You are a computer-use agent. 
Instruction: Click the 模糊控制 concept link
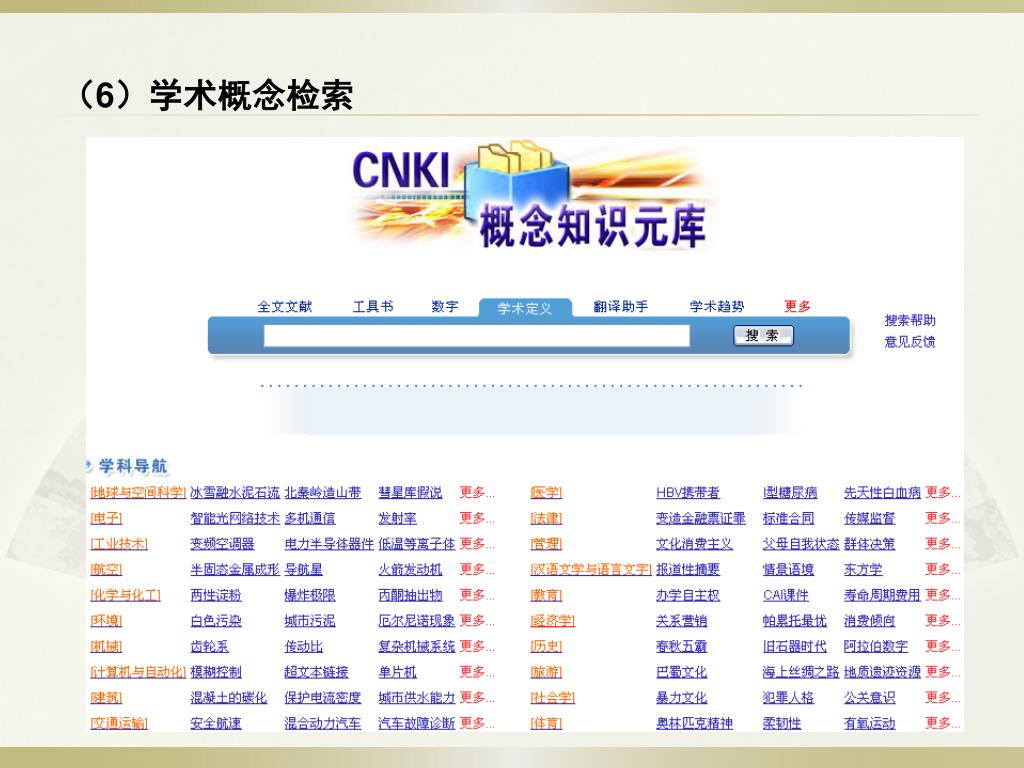coord(216,672)
